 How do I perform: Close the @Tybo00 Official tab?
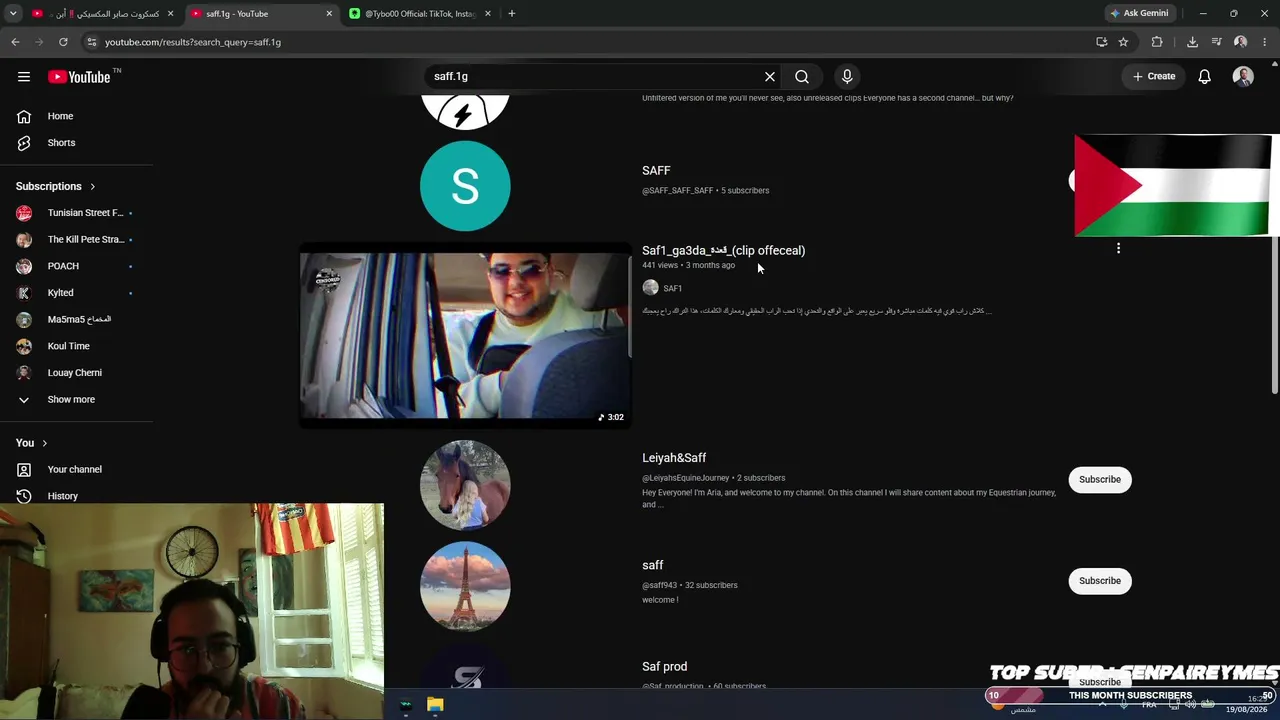tap(488, 14)
